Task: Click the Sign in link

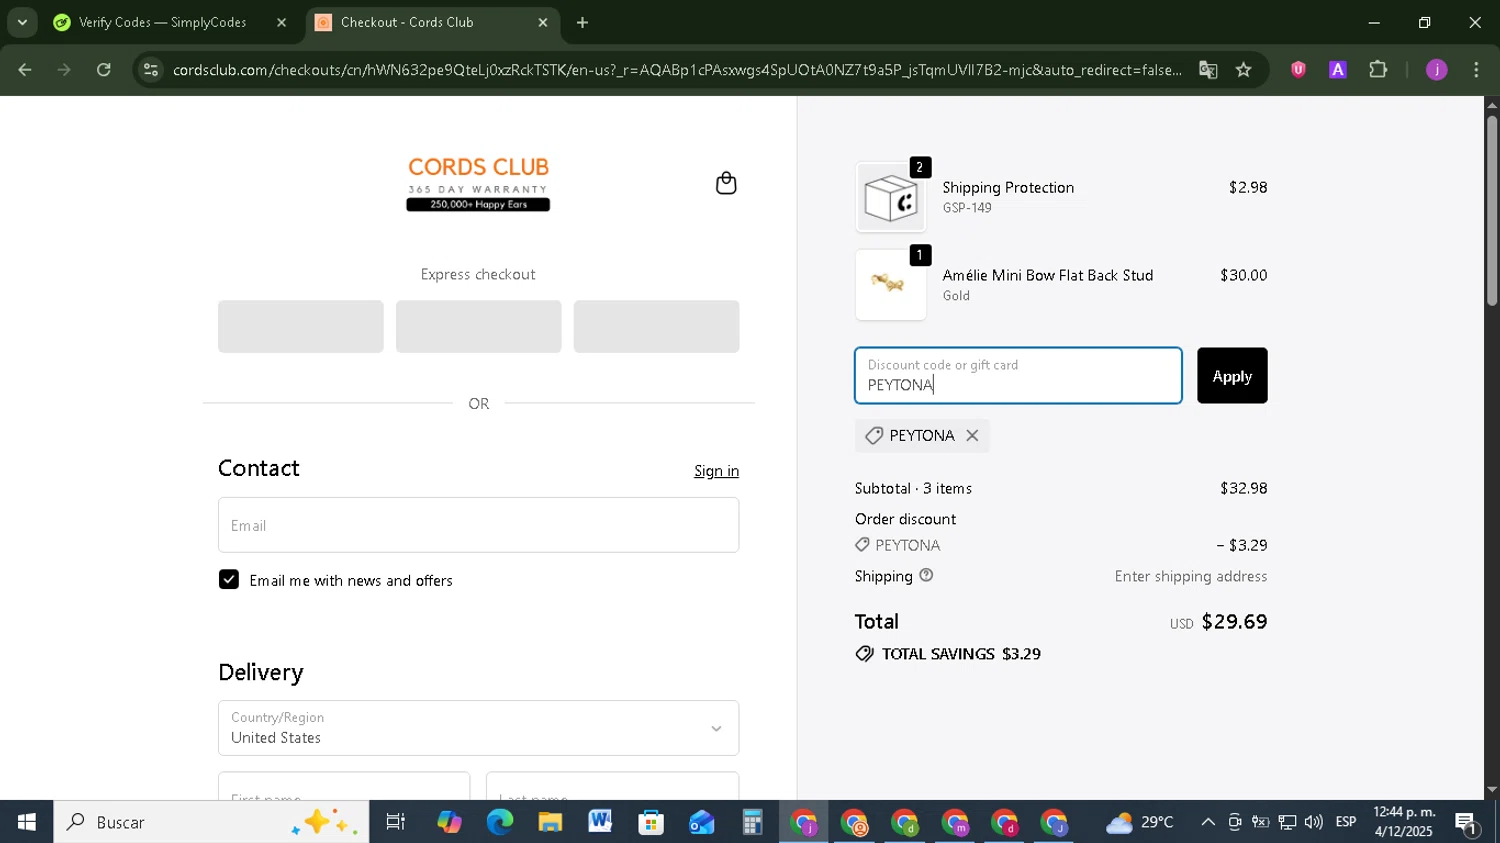Action: 716,471
